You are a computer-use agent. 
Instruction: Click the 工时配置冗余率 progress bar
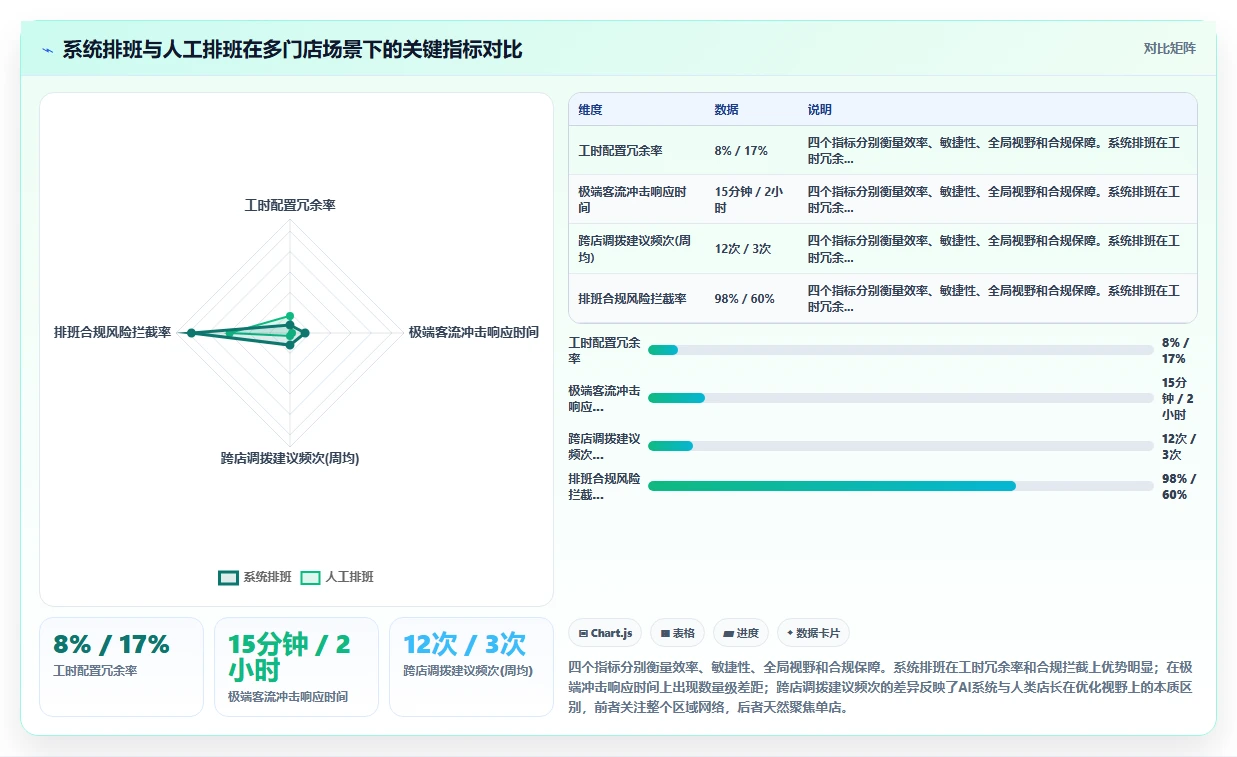(900, 350)
